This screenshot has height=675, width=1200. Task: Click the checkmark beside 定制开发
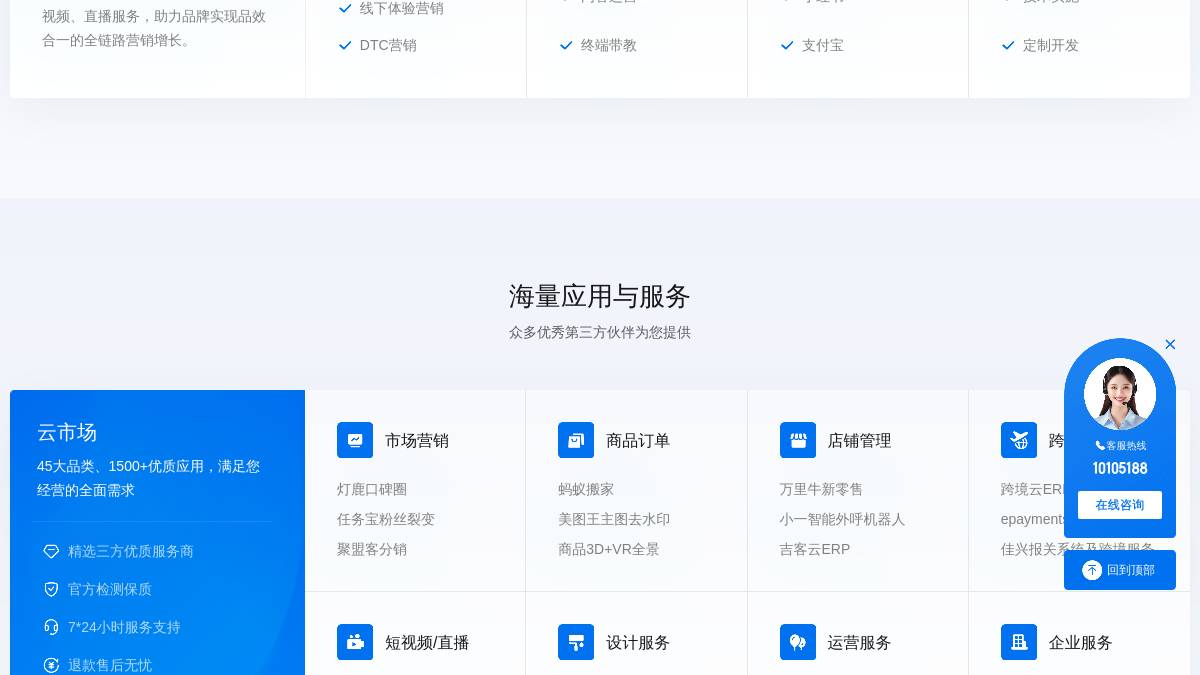click(1008, 45)
